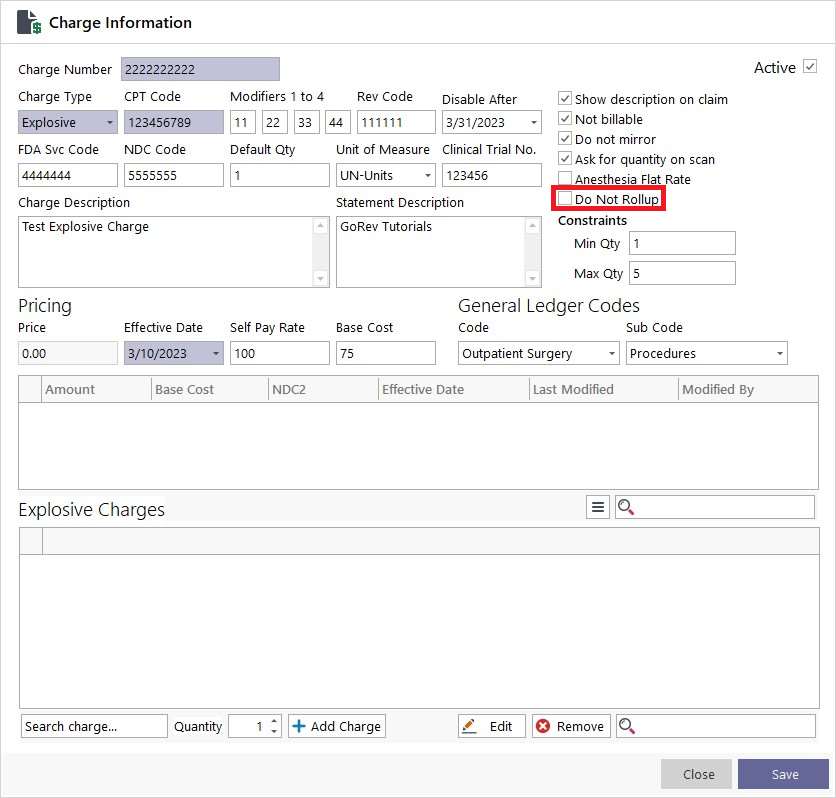Click the Add Charge button

pos(336,726)
